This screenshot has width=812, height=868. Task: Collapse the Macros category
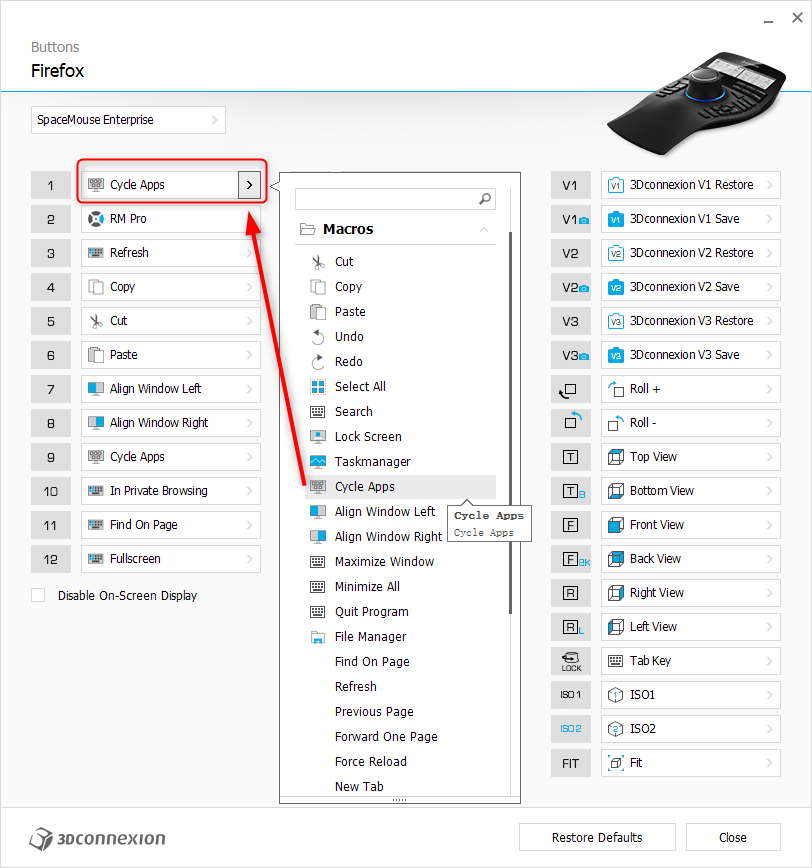(484, 229)
